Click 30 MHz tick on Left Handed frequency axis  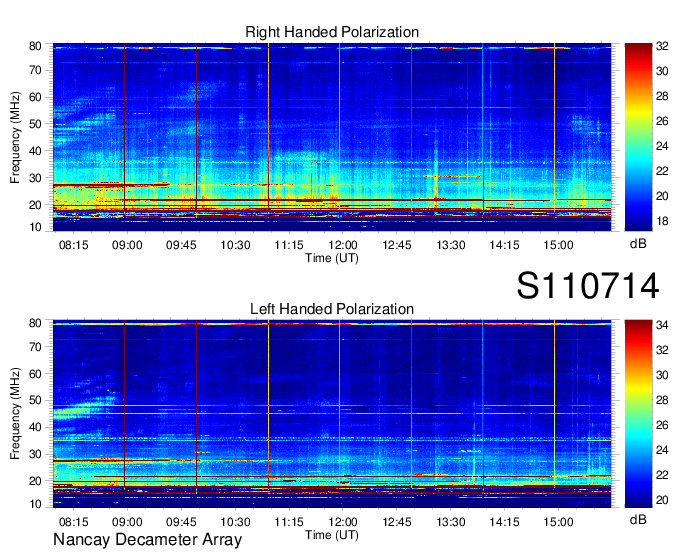coord(36,454)
